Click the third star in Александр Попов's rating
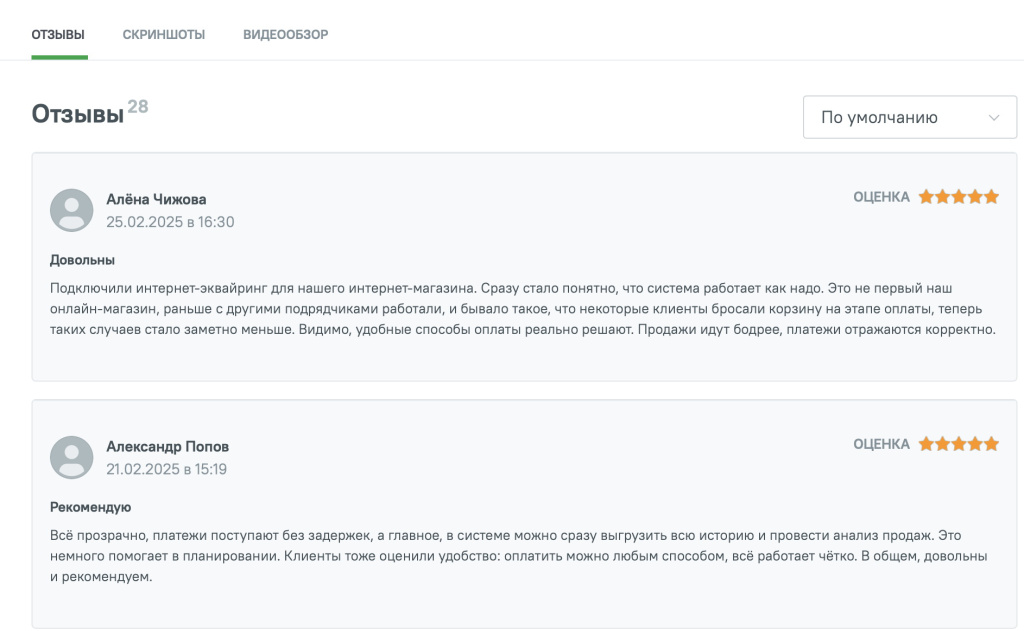The image size is (1024, 631). click(x=959, y=444)
